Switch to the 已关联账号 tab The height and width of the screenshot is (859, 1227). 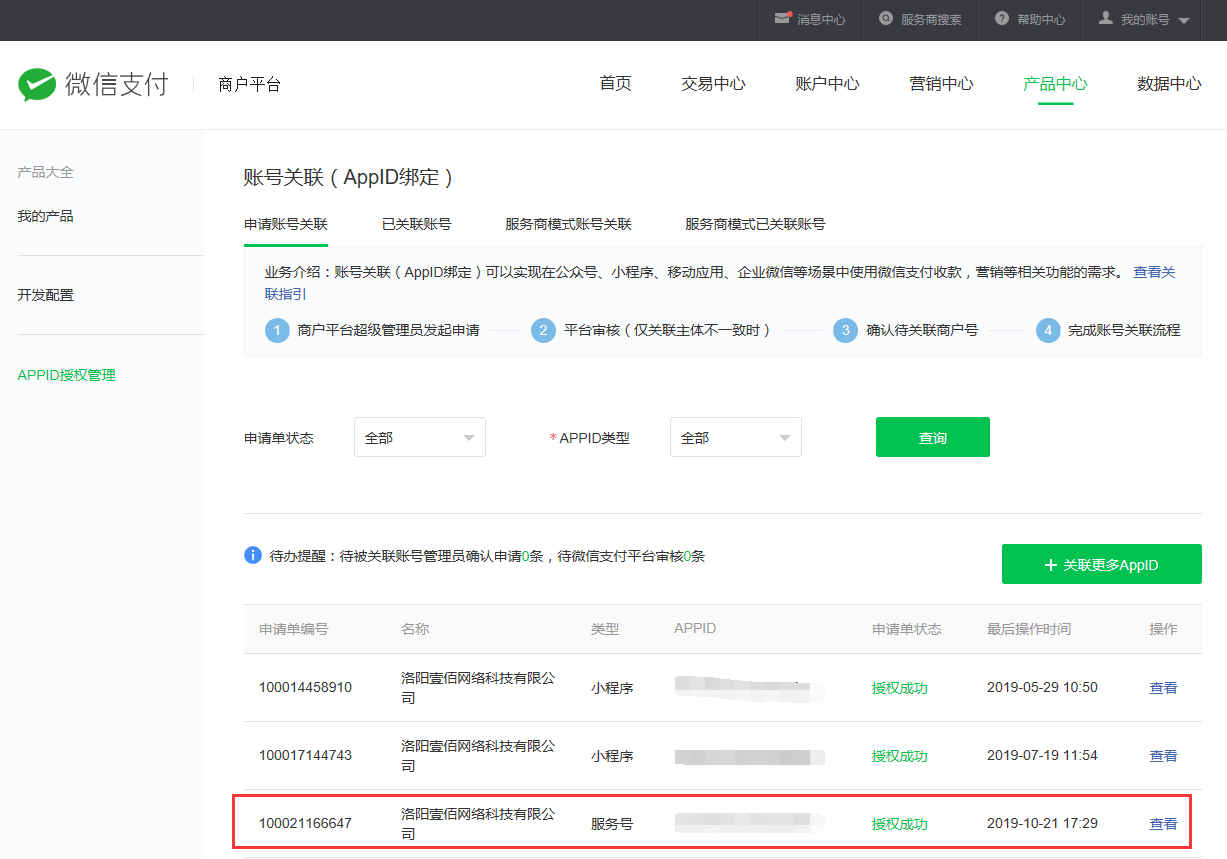pyautogui.click(x=417, y=224)
